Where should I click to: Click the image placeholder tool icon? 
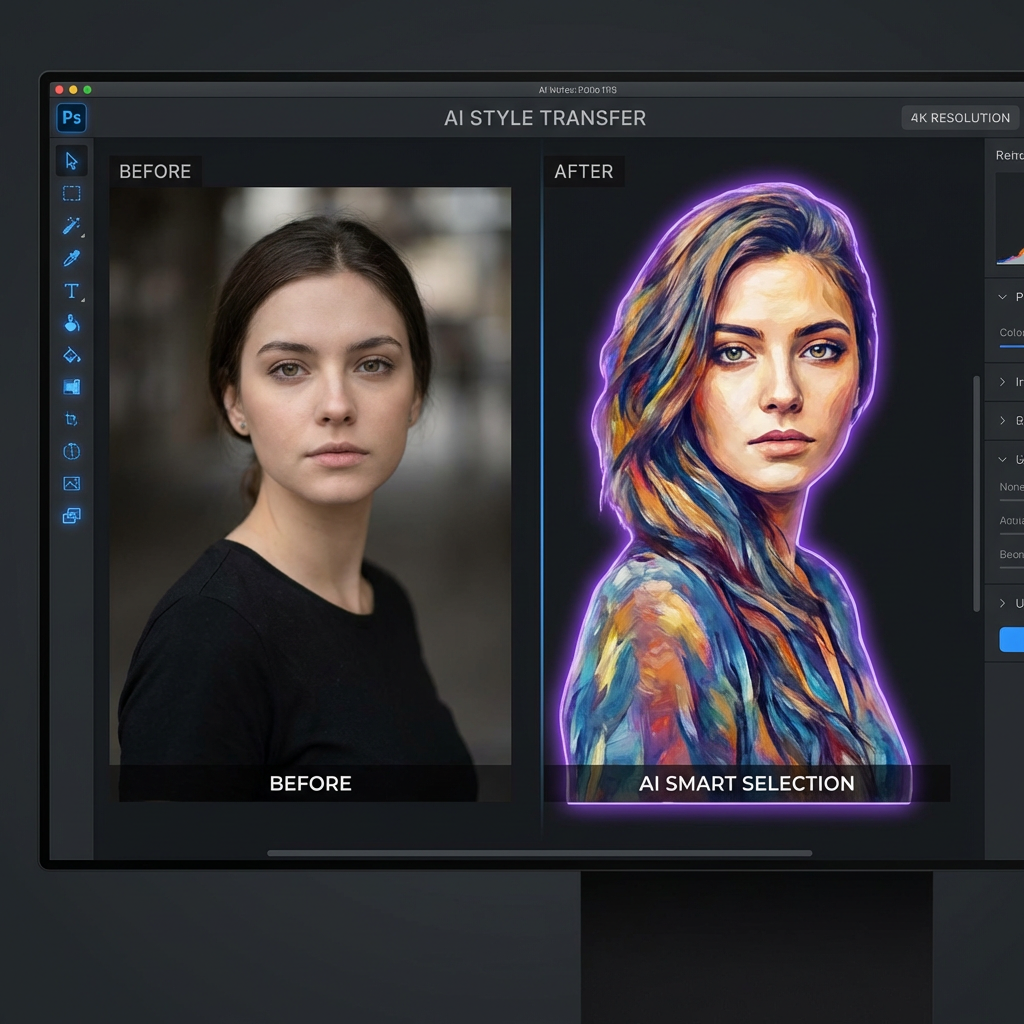coord(71,484)
